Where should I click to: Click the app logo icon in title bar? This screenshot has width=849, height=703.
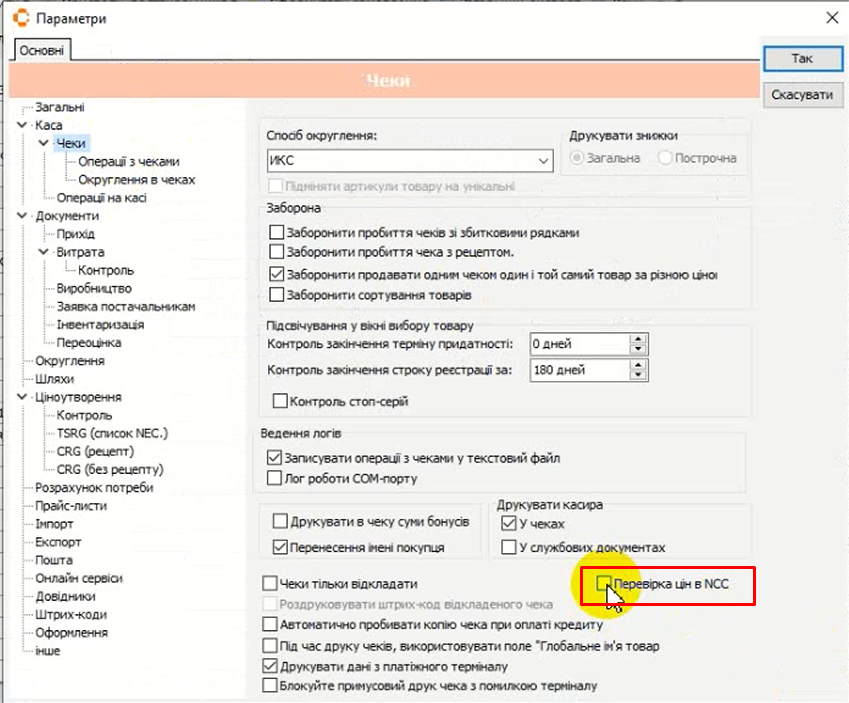pyautogui.click(x=17, y=18)
